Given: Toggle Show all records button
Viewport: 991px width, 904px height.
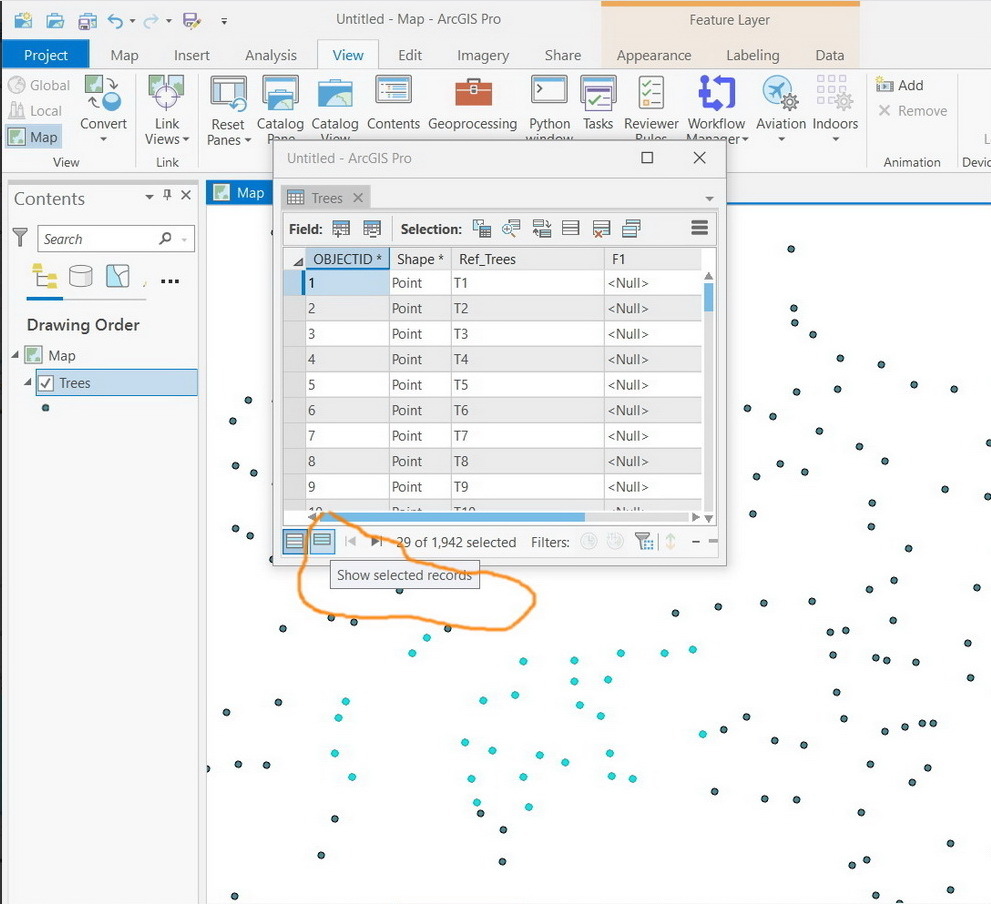Looking at the screenshot, I should pos(295,542).
